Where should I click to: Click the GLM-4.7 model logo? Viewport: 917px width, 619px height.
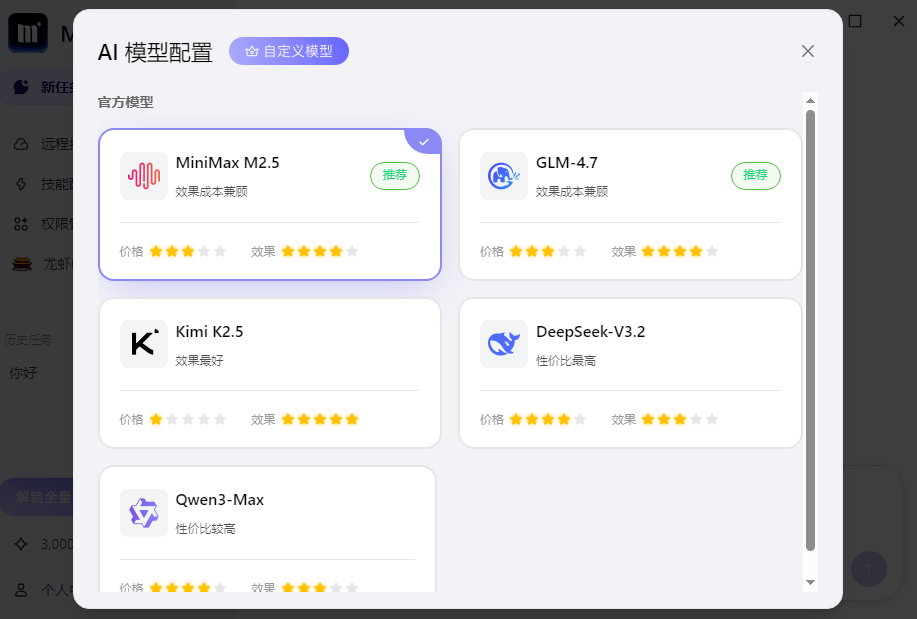click(504, 176)
